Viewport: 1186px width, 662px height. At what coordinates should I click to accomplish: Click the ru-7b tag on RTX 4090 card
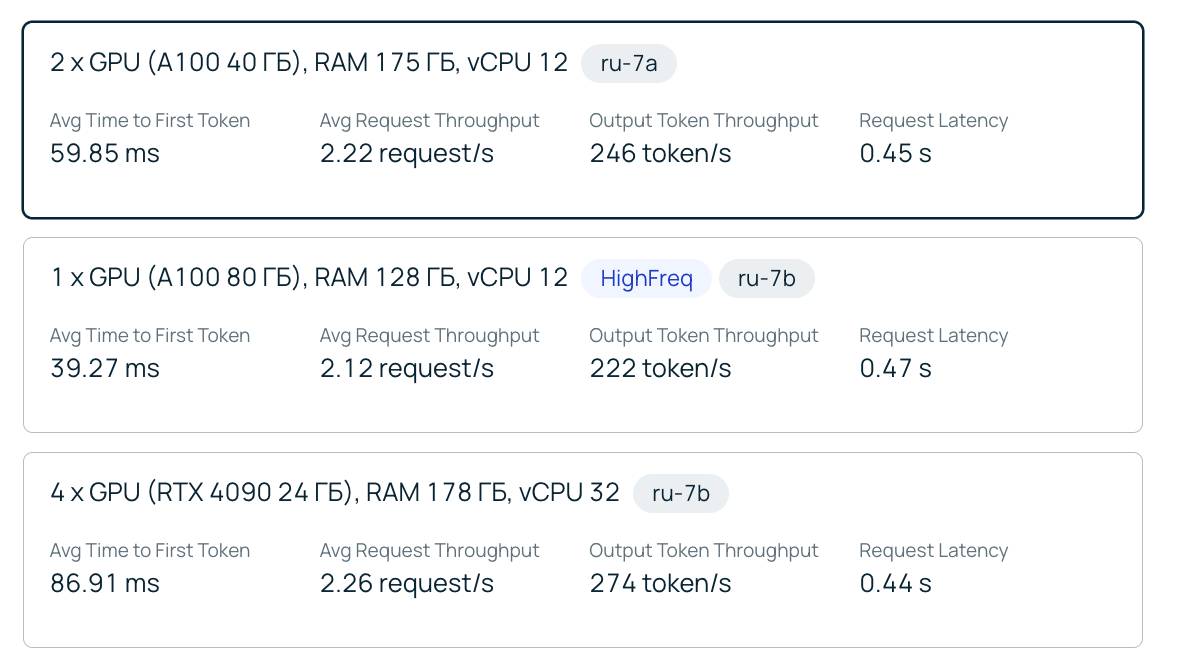coord(681,493)
